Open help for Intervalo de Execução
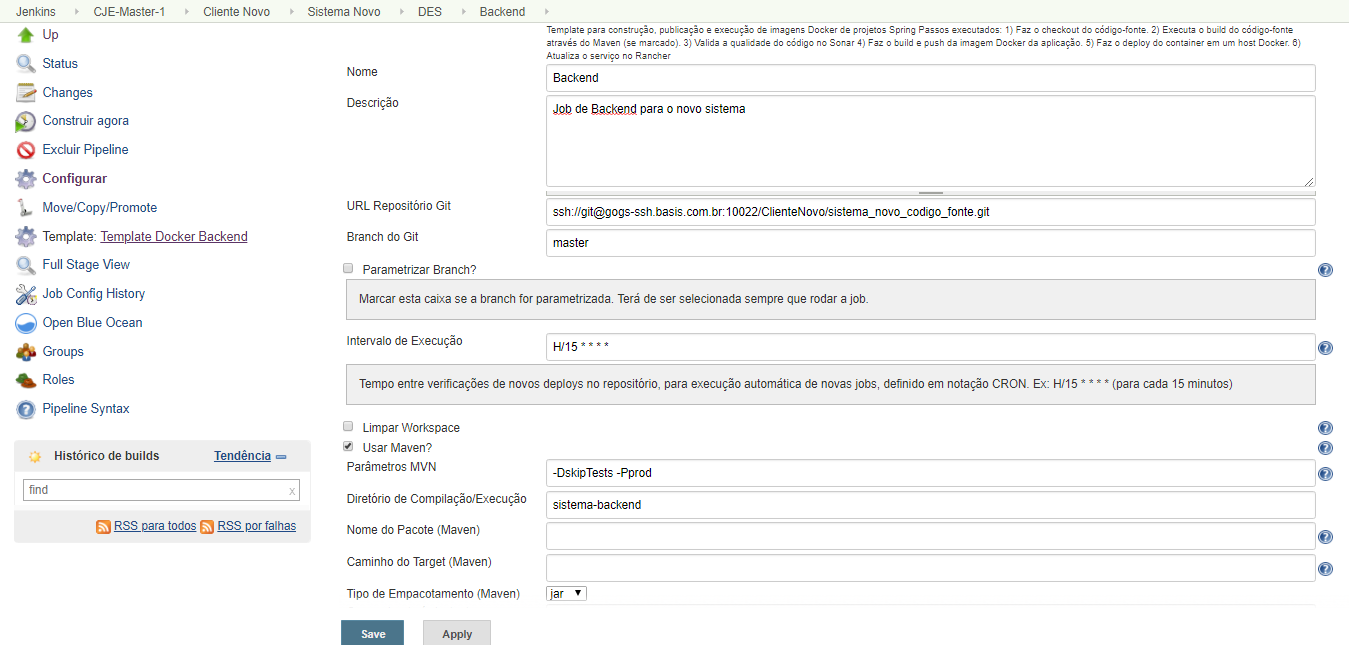This screenshot has width=1349, height=645. point(1325,348)
